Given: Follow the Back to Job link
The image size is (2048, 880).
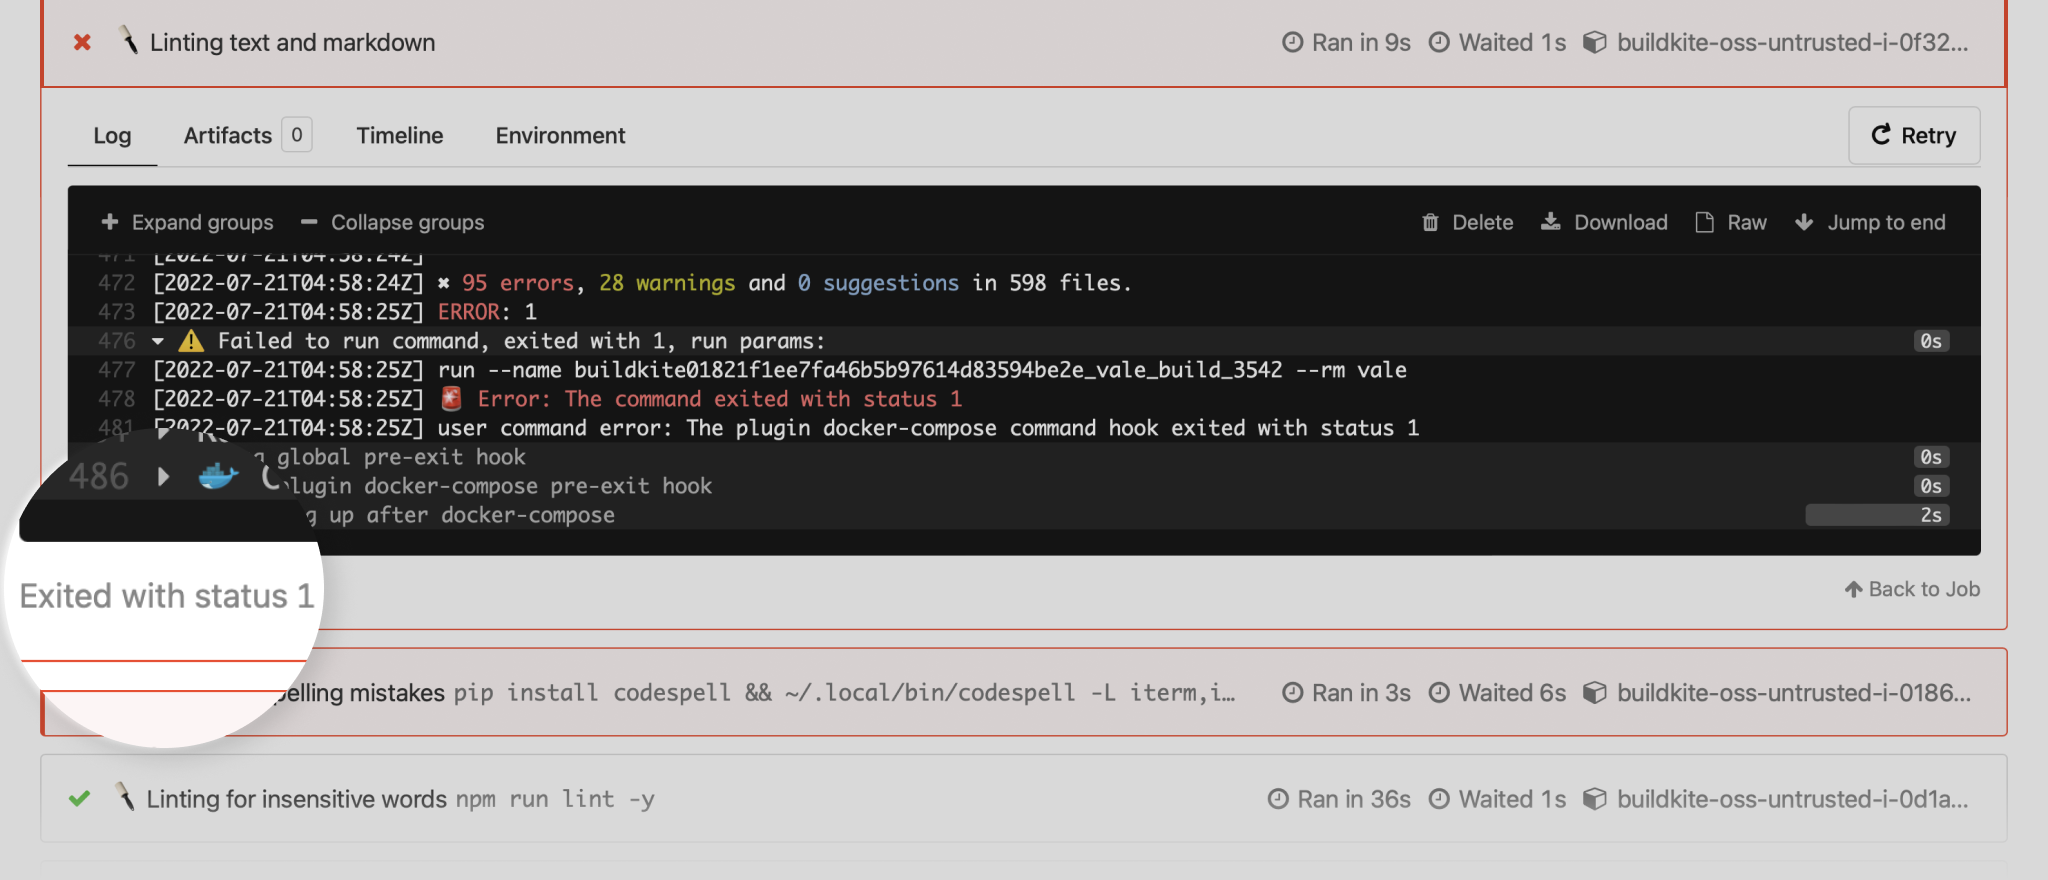Looking at the screenshot, I should [x=1912, y=589].
